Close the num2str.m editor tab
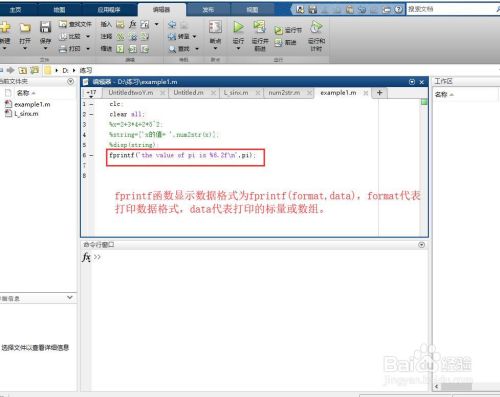This screenshot has height=397, width=500. point(310,93)
